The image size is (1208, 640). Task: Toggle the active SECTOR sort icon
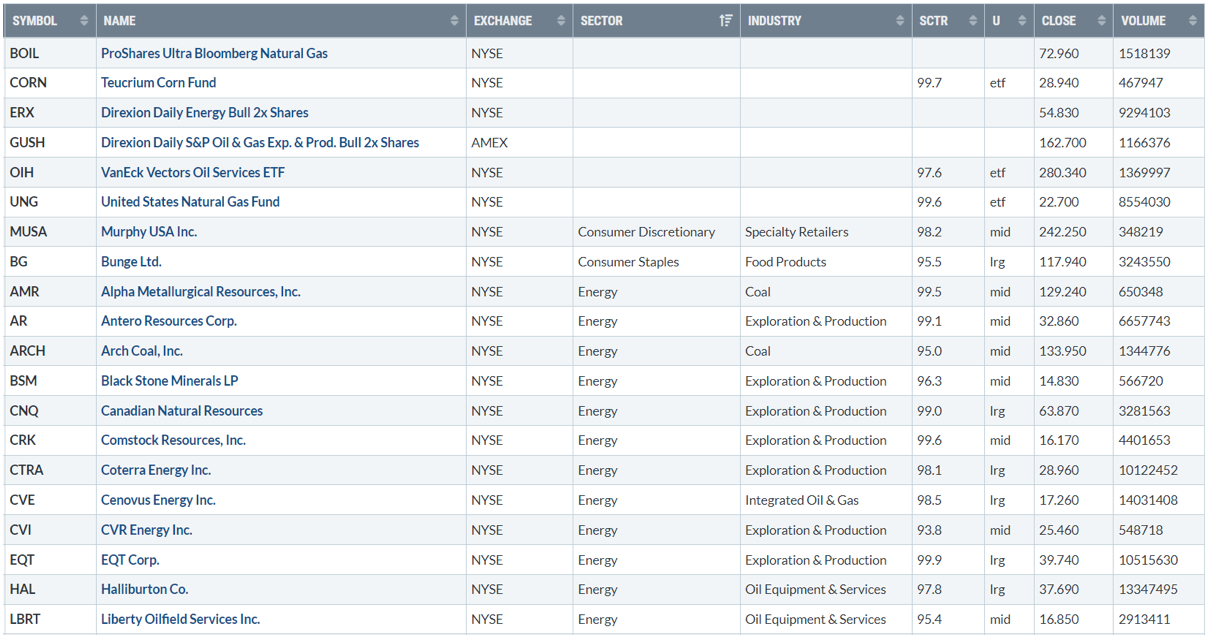coord(726,21)
